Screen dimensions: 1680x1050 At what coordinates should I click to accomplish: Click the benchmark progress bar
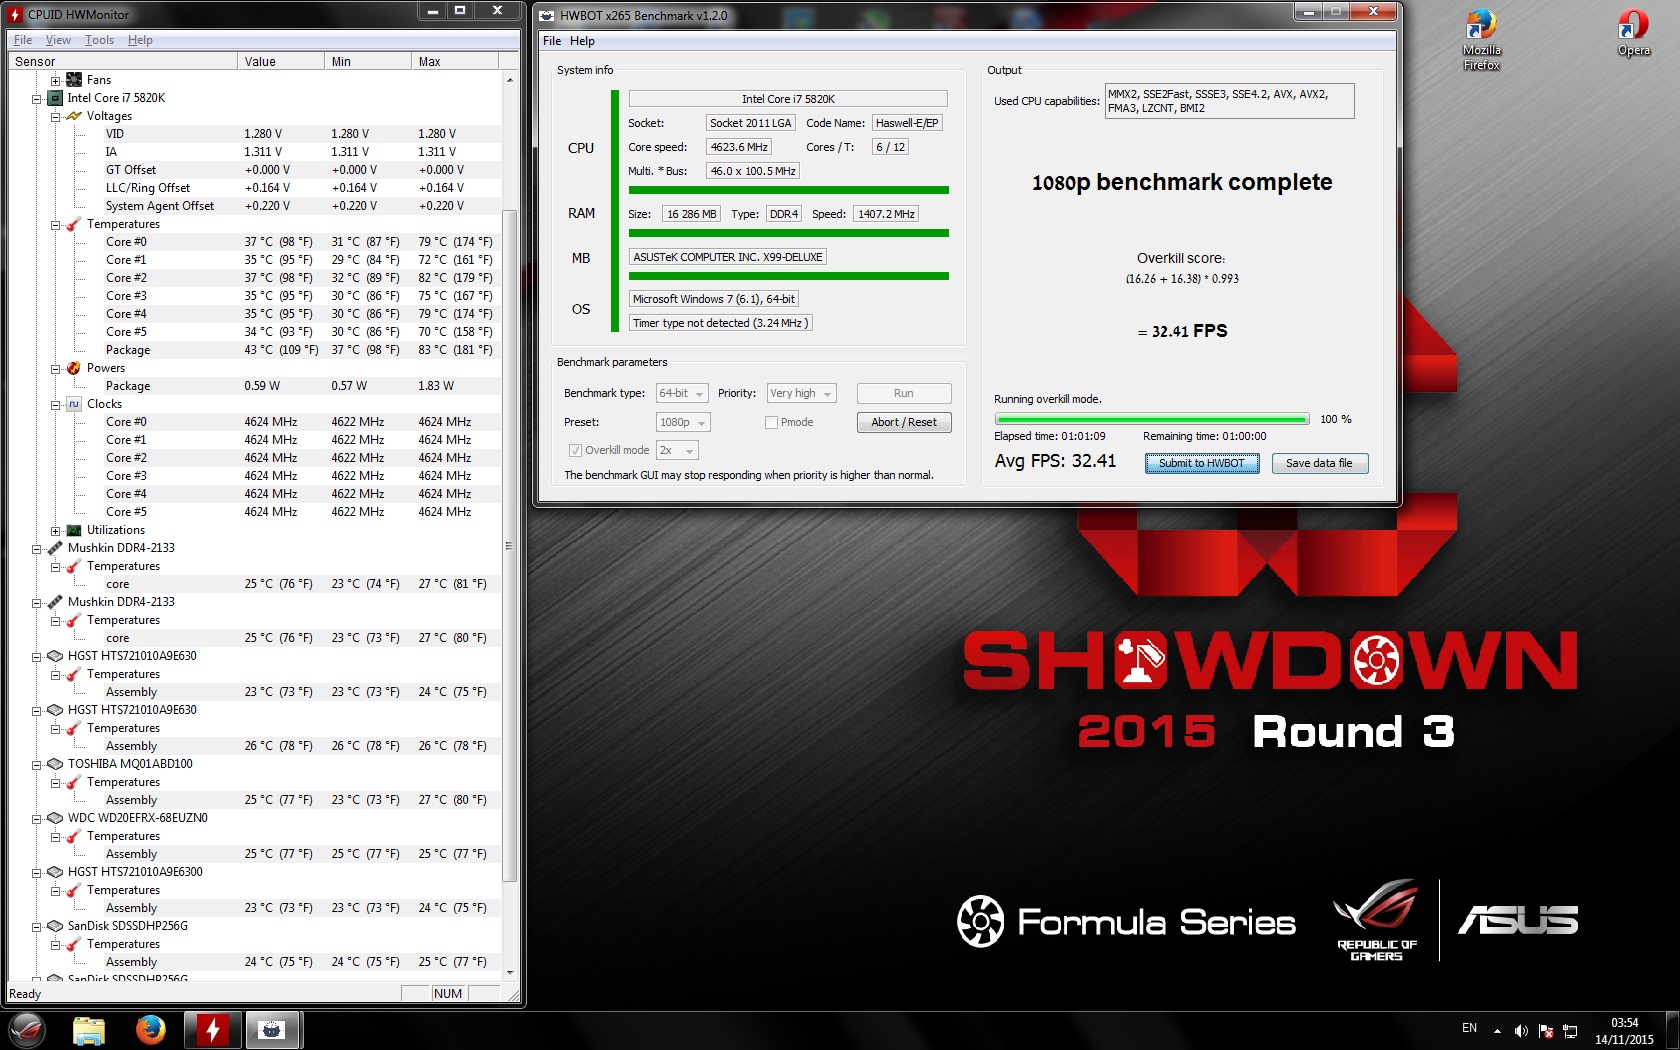1151,419
